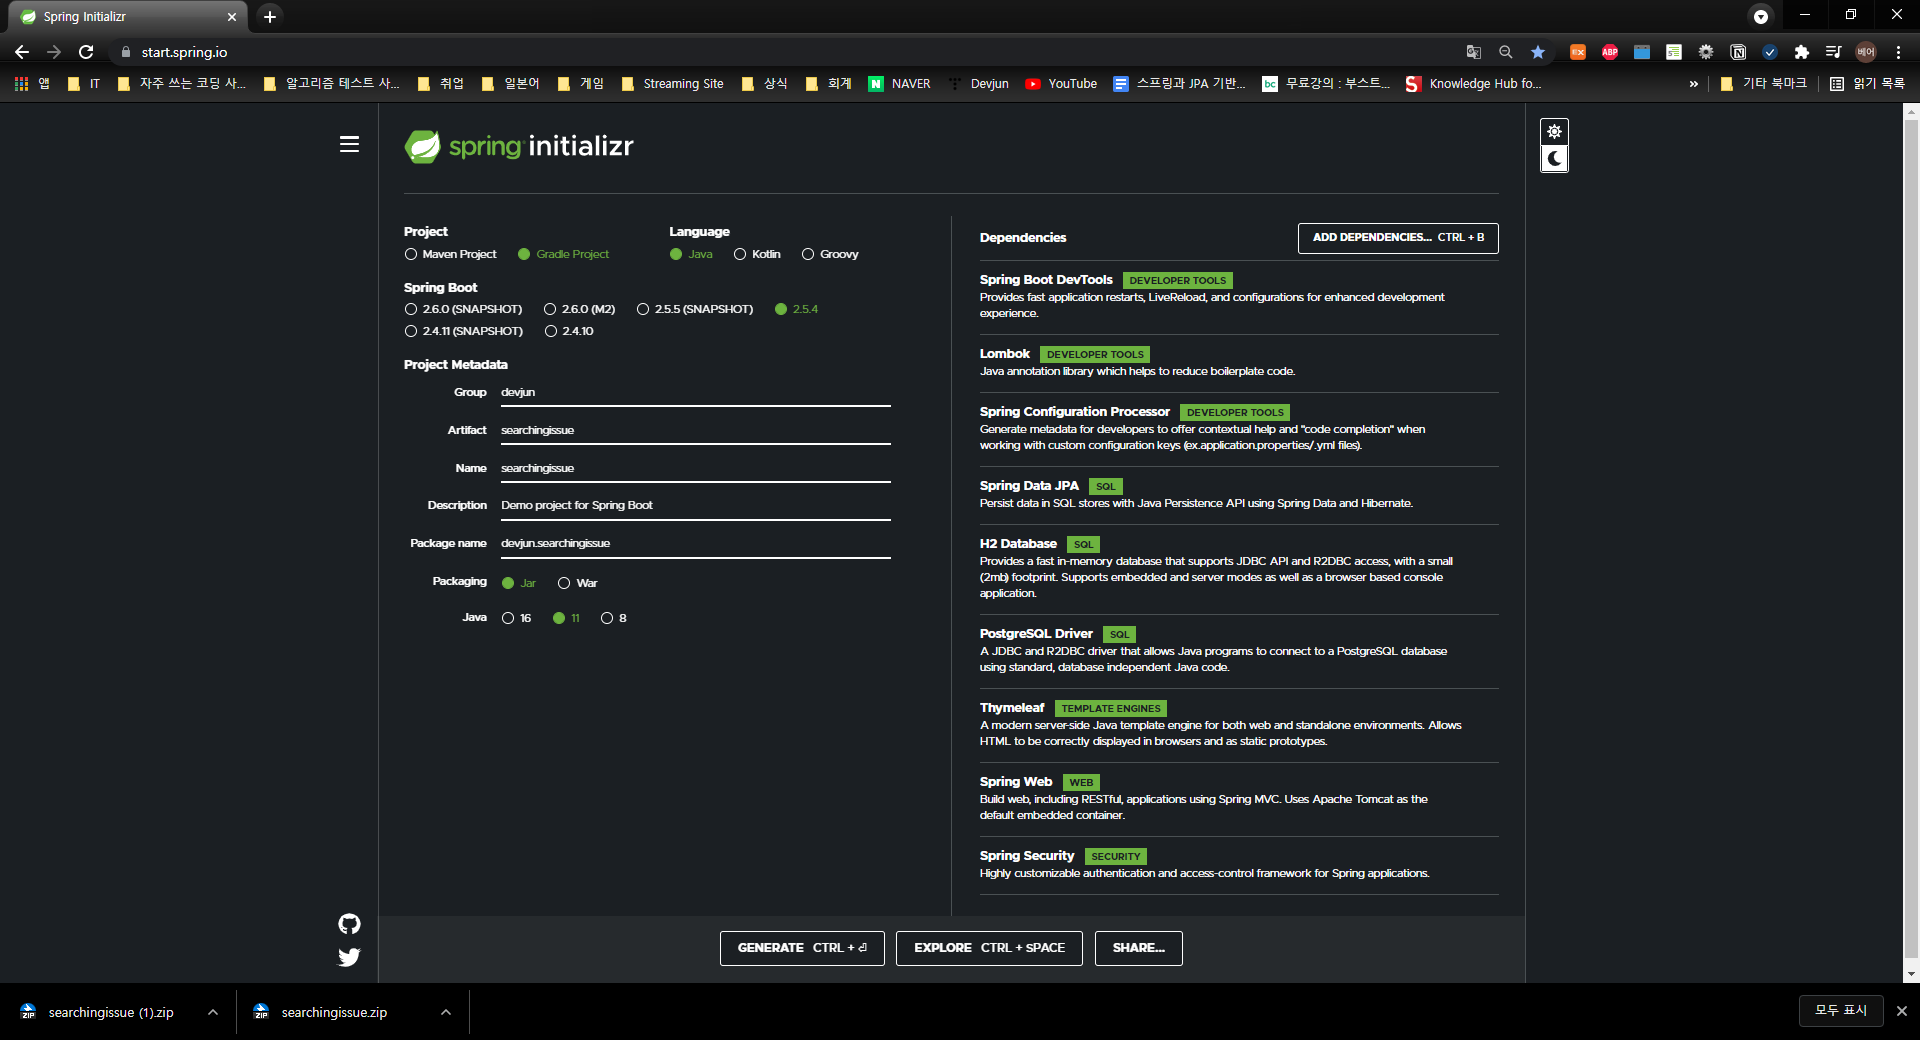Viewport: 1920px width, 1040px height.
Task: Open the Streaming Site bookmark folder
Action: coord(672,84)
